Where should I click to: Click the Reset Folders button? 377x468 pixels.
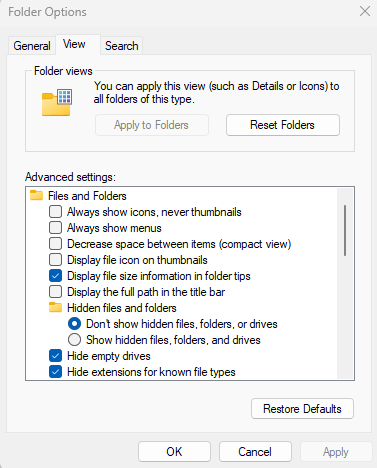click(283, 125)
